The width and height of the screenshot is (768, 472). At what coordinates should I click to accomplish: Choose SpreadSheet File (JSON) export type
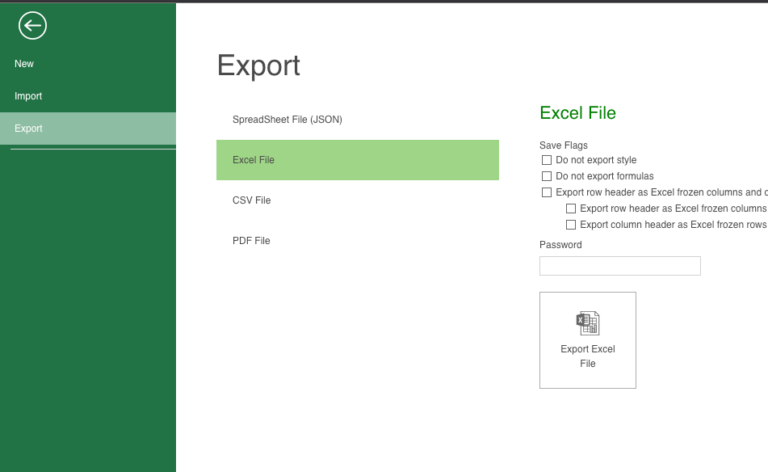pyautogui.click(x=287, y=119)
